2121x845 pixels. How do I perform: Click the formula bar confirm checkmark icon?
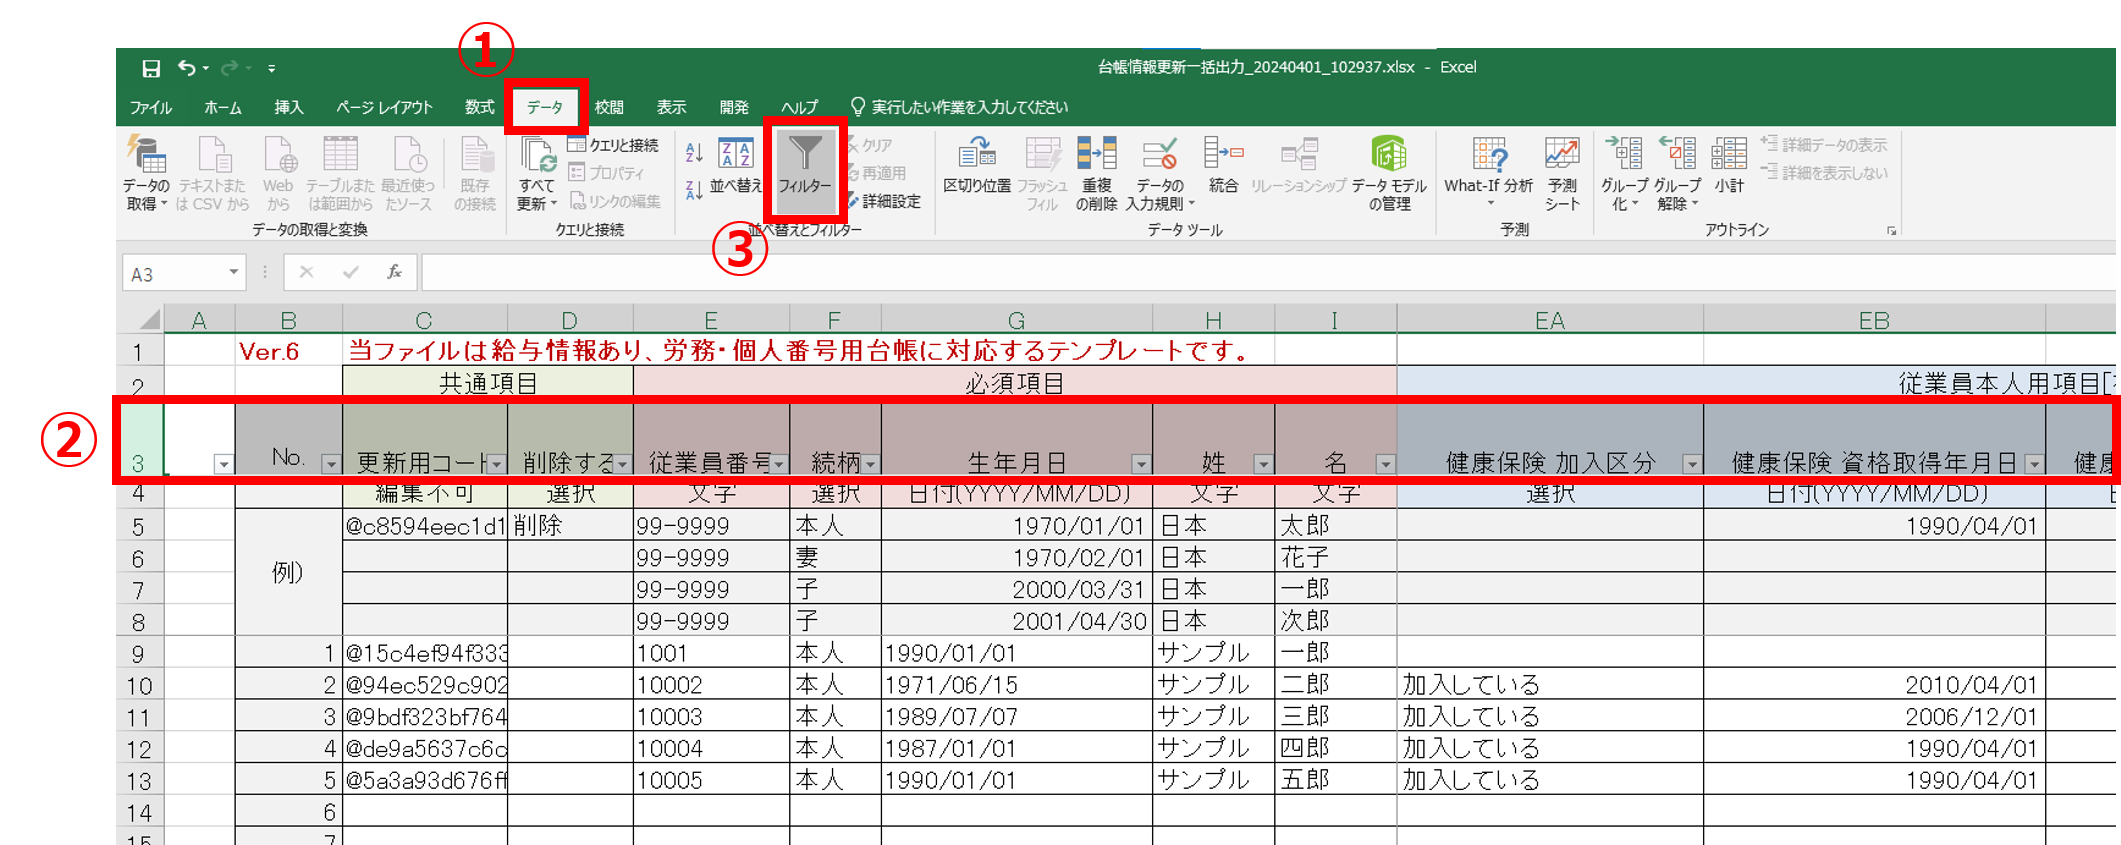(x=350, y=272)
